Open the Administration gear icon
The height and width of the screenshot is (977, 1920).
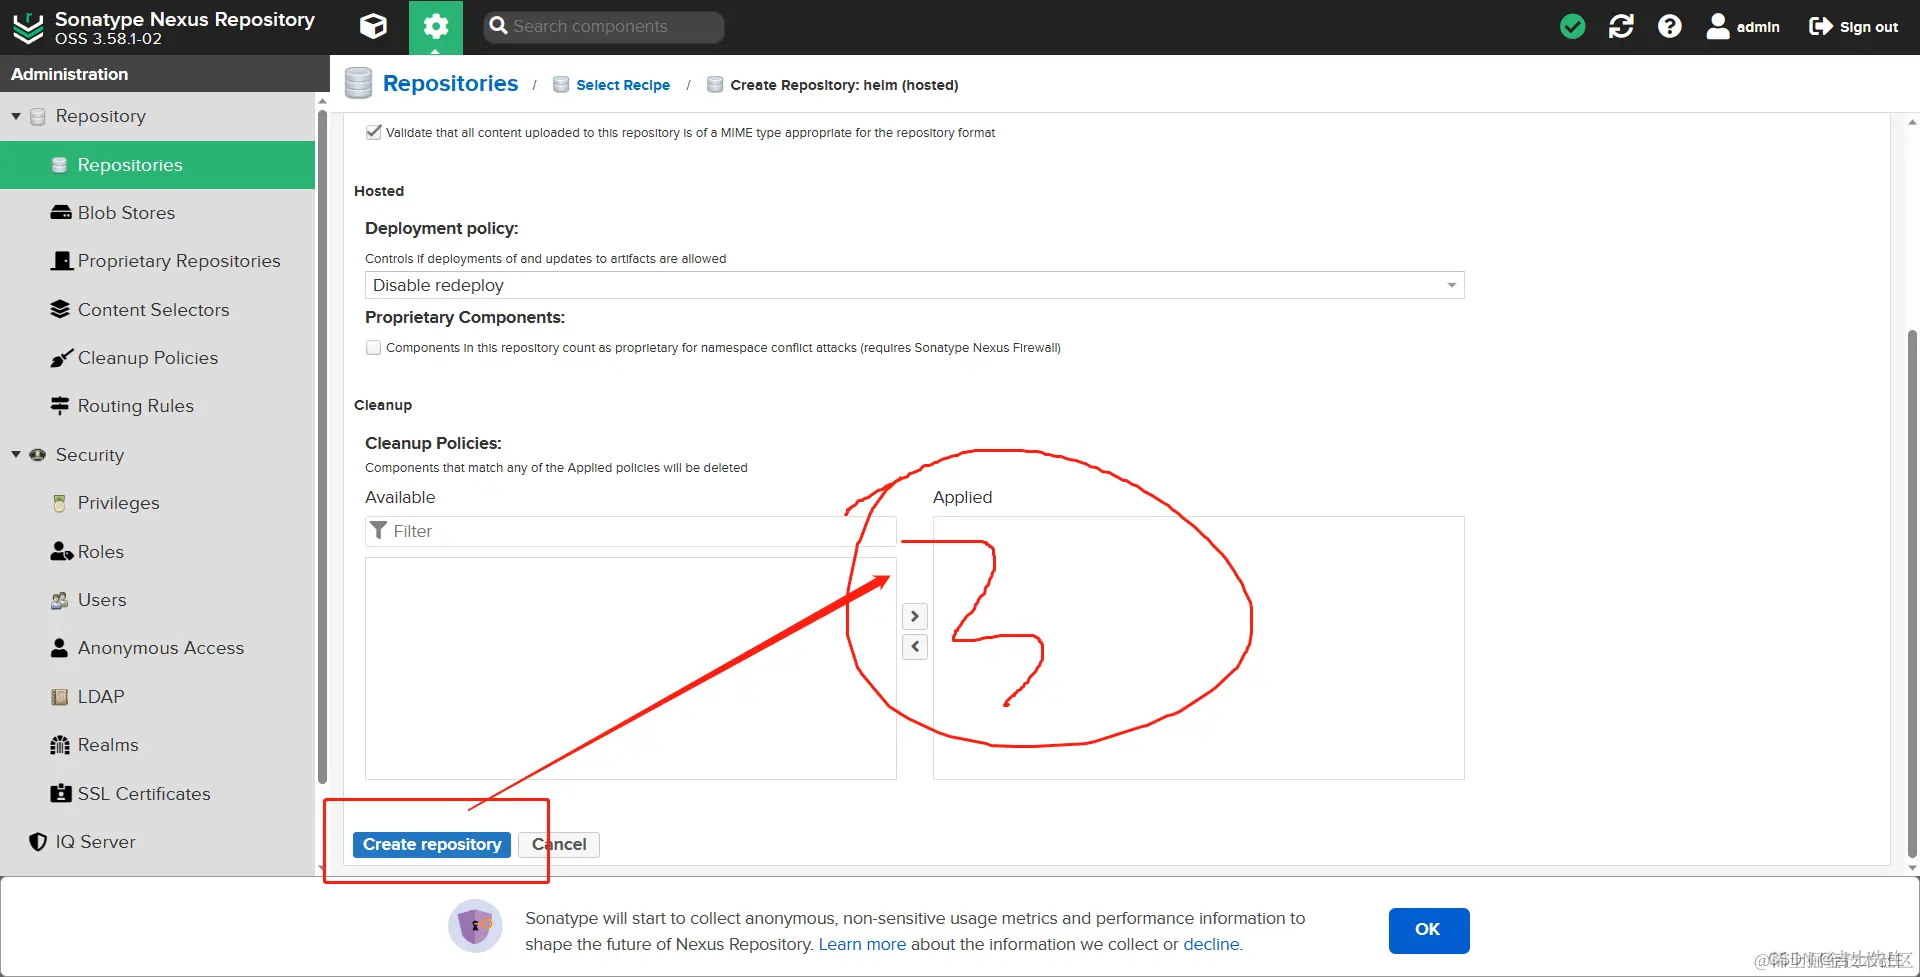tap(435, 27)
